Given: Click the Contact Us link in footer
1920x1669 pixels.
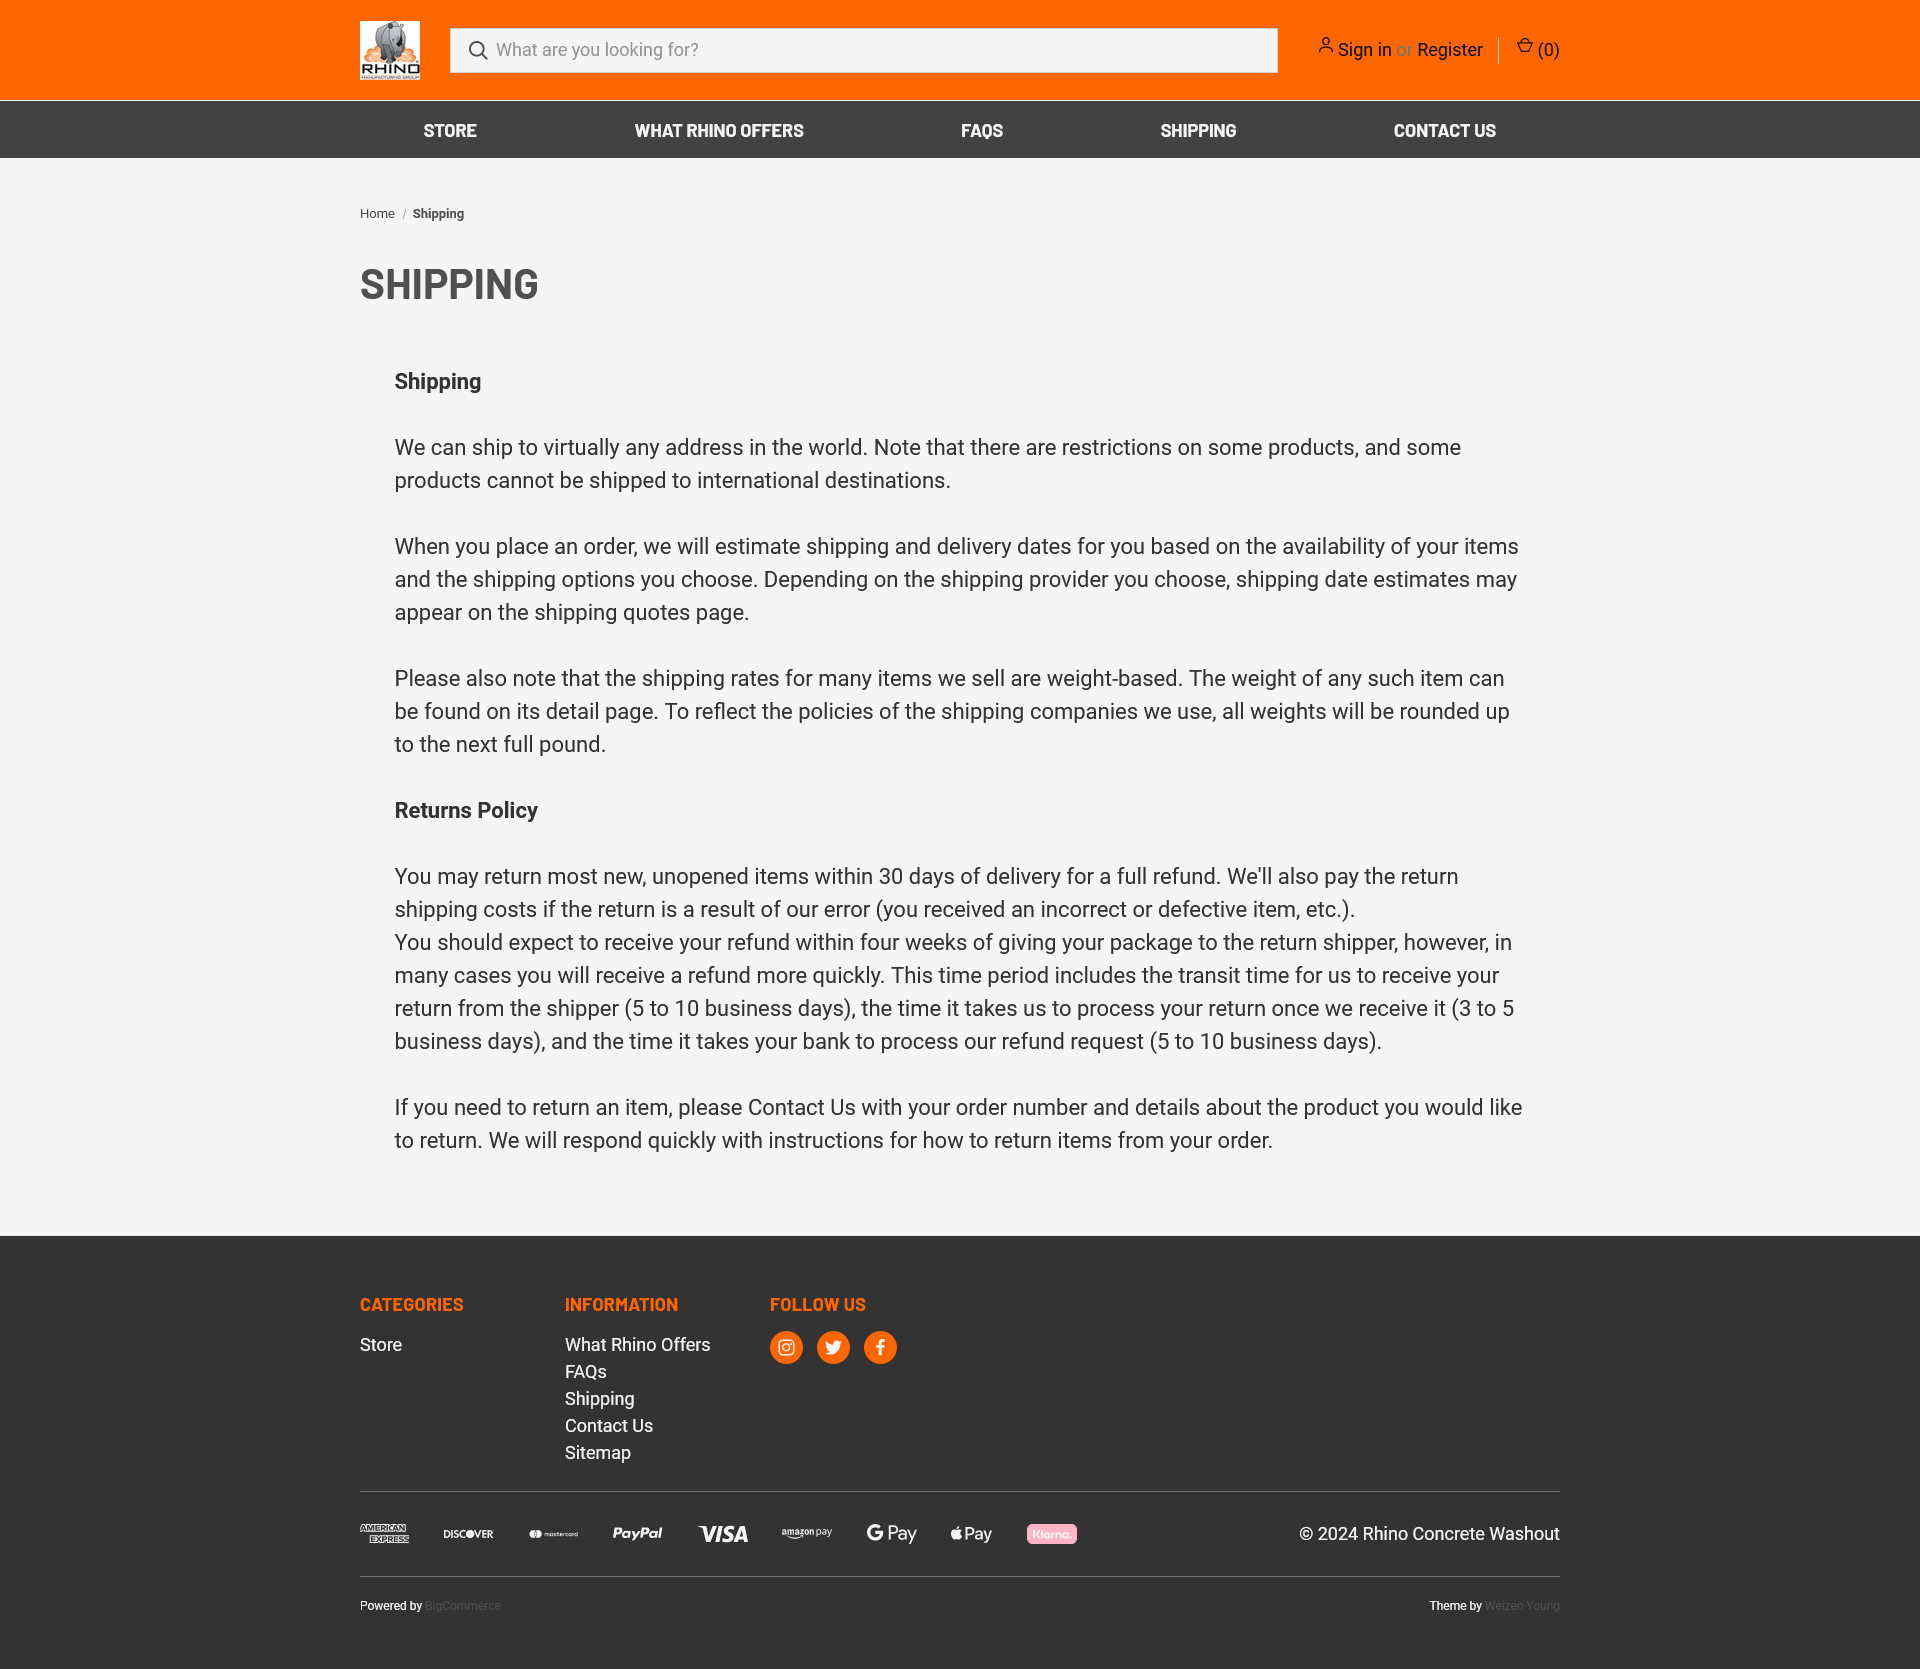Looking at the screenshot, I should (607, 1426).
